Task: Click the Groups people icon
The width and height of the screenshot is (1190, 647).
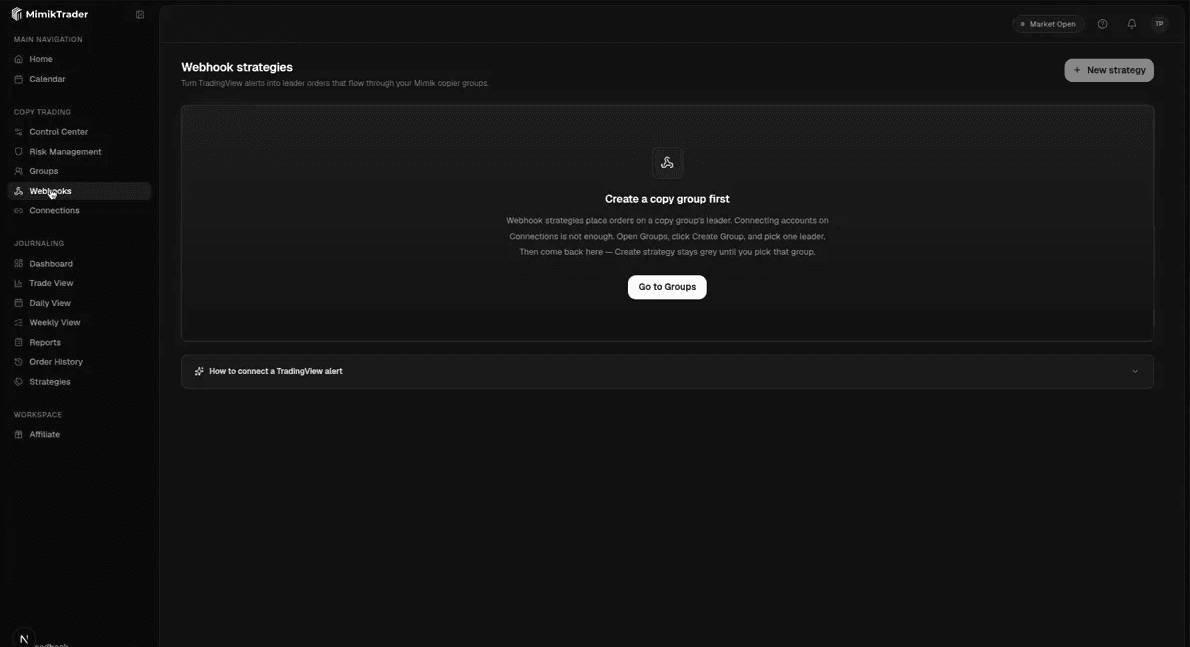Action: (18, 171)
